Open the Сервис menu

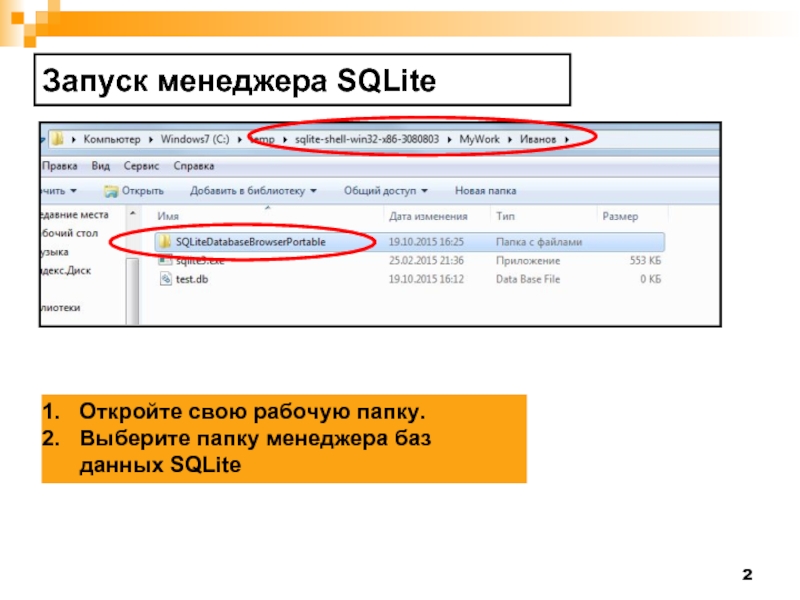141,166
